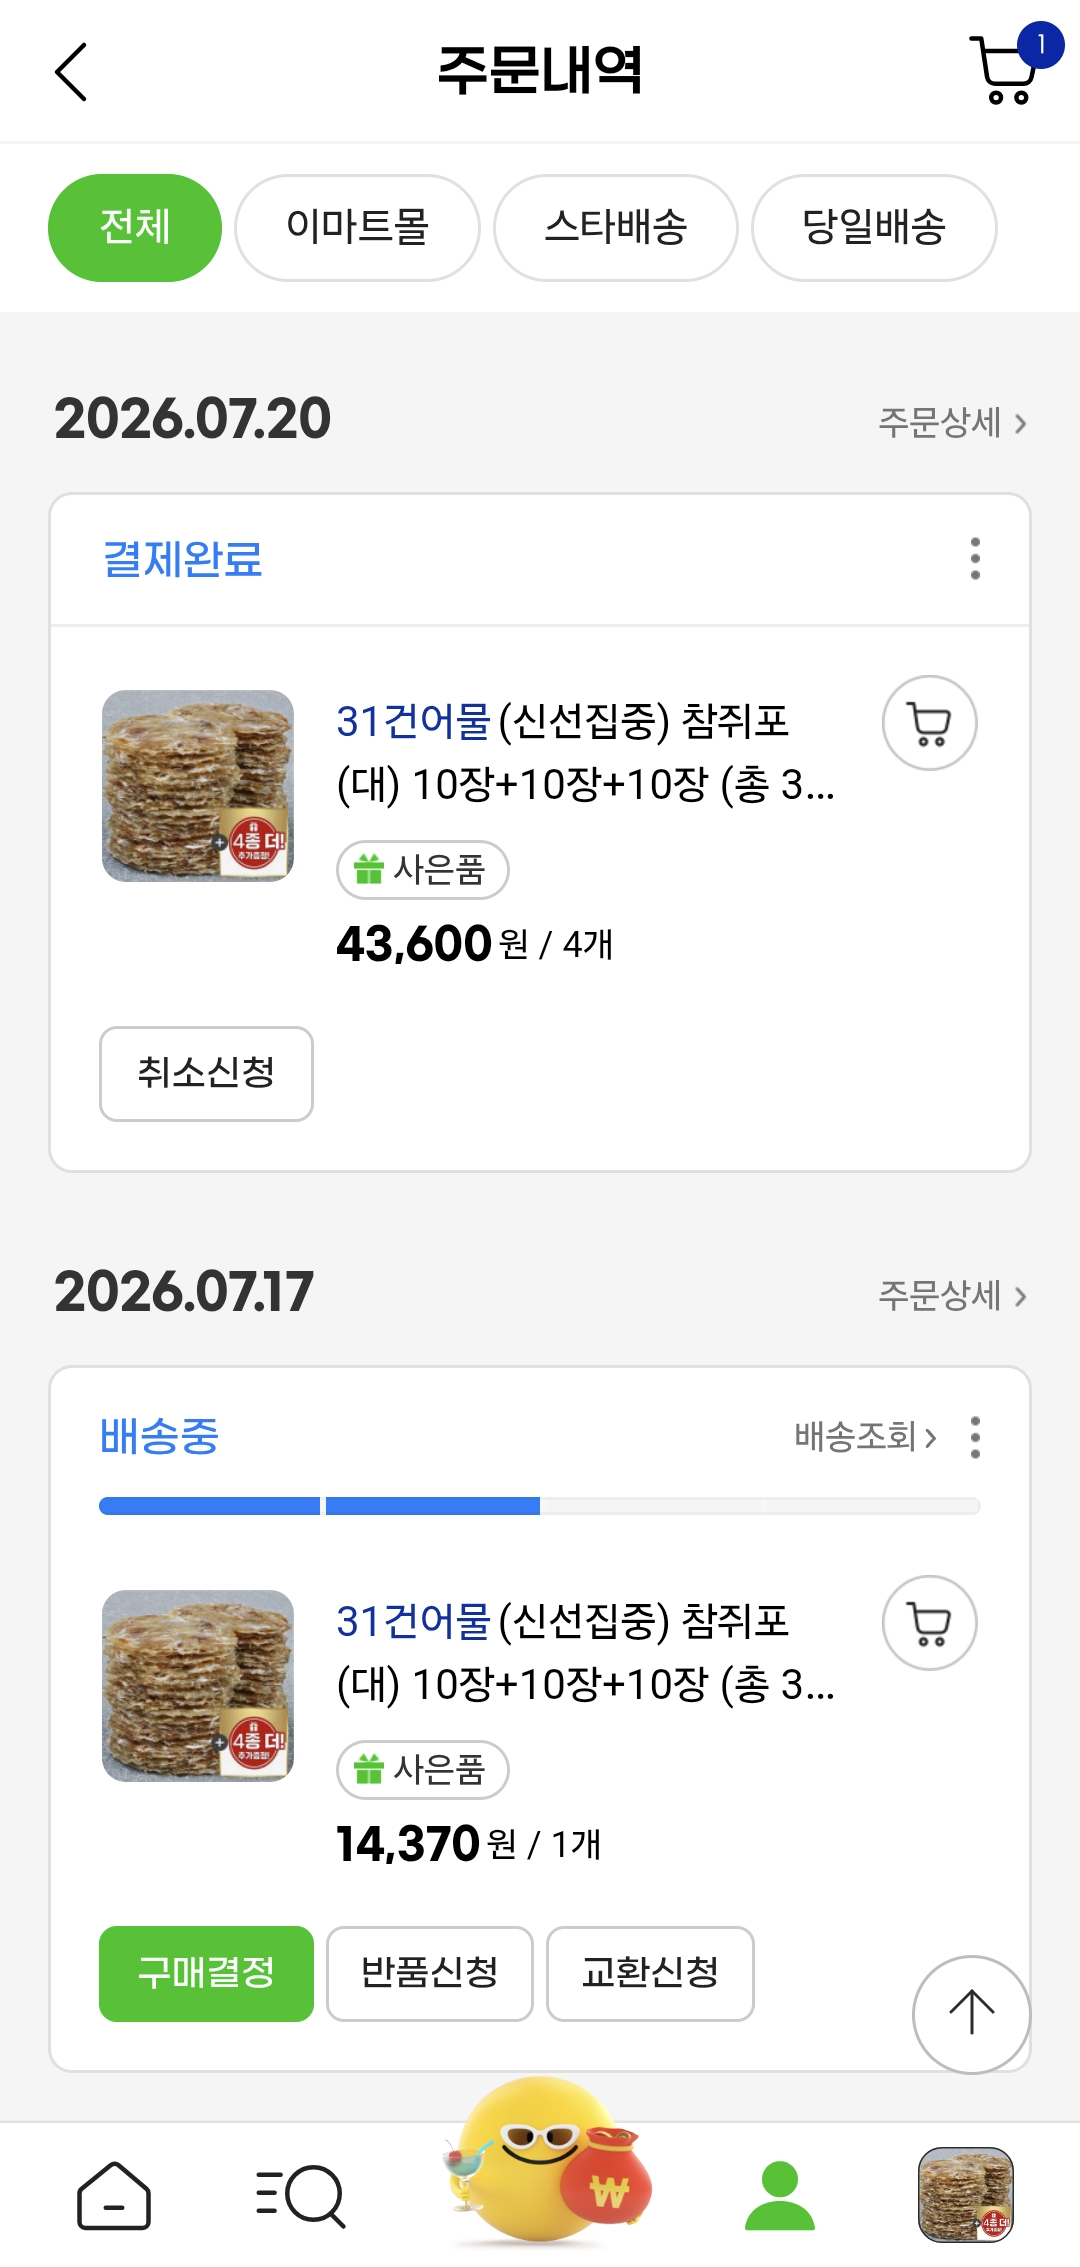Open more options for 결제완료 order
The image size is (1080, 2267).
click(975, 558)
